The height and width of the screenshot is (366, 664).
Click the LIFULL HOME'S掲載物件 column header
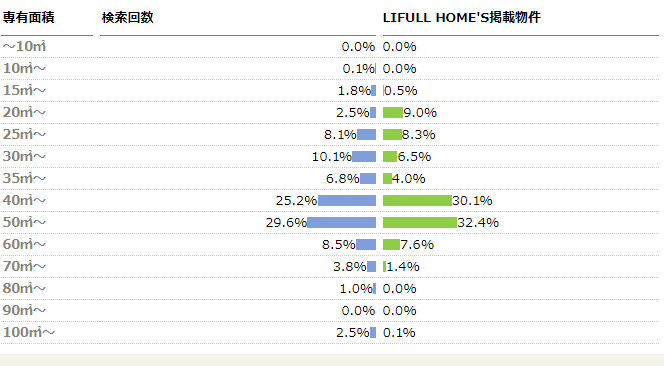462,17
